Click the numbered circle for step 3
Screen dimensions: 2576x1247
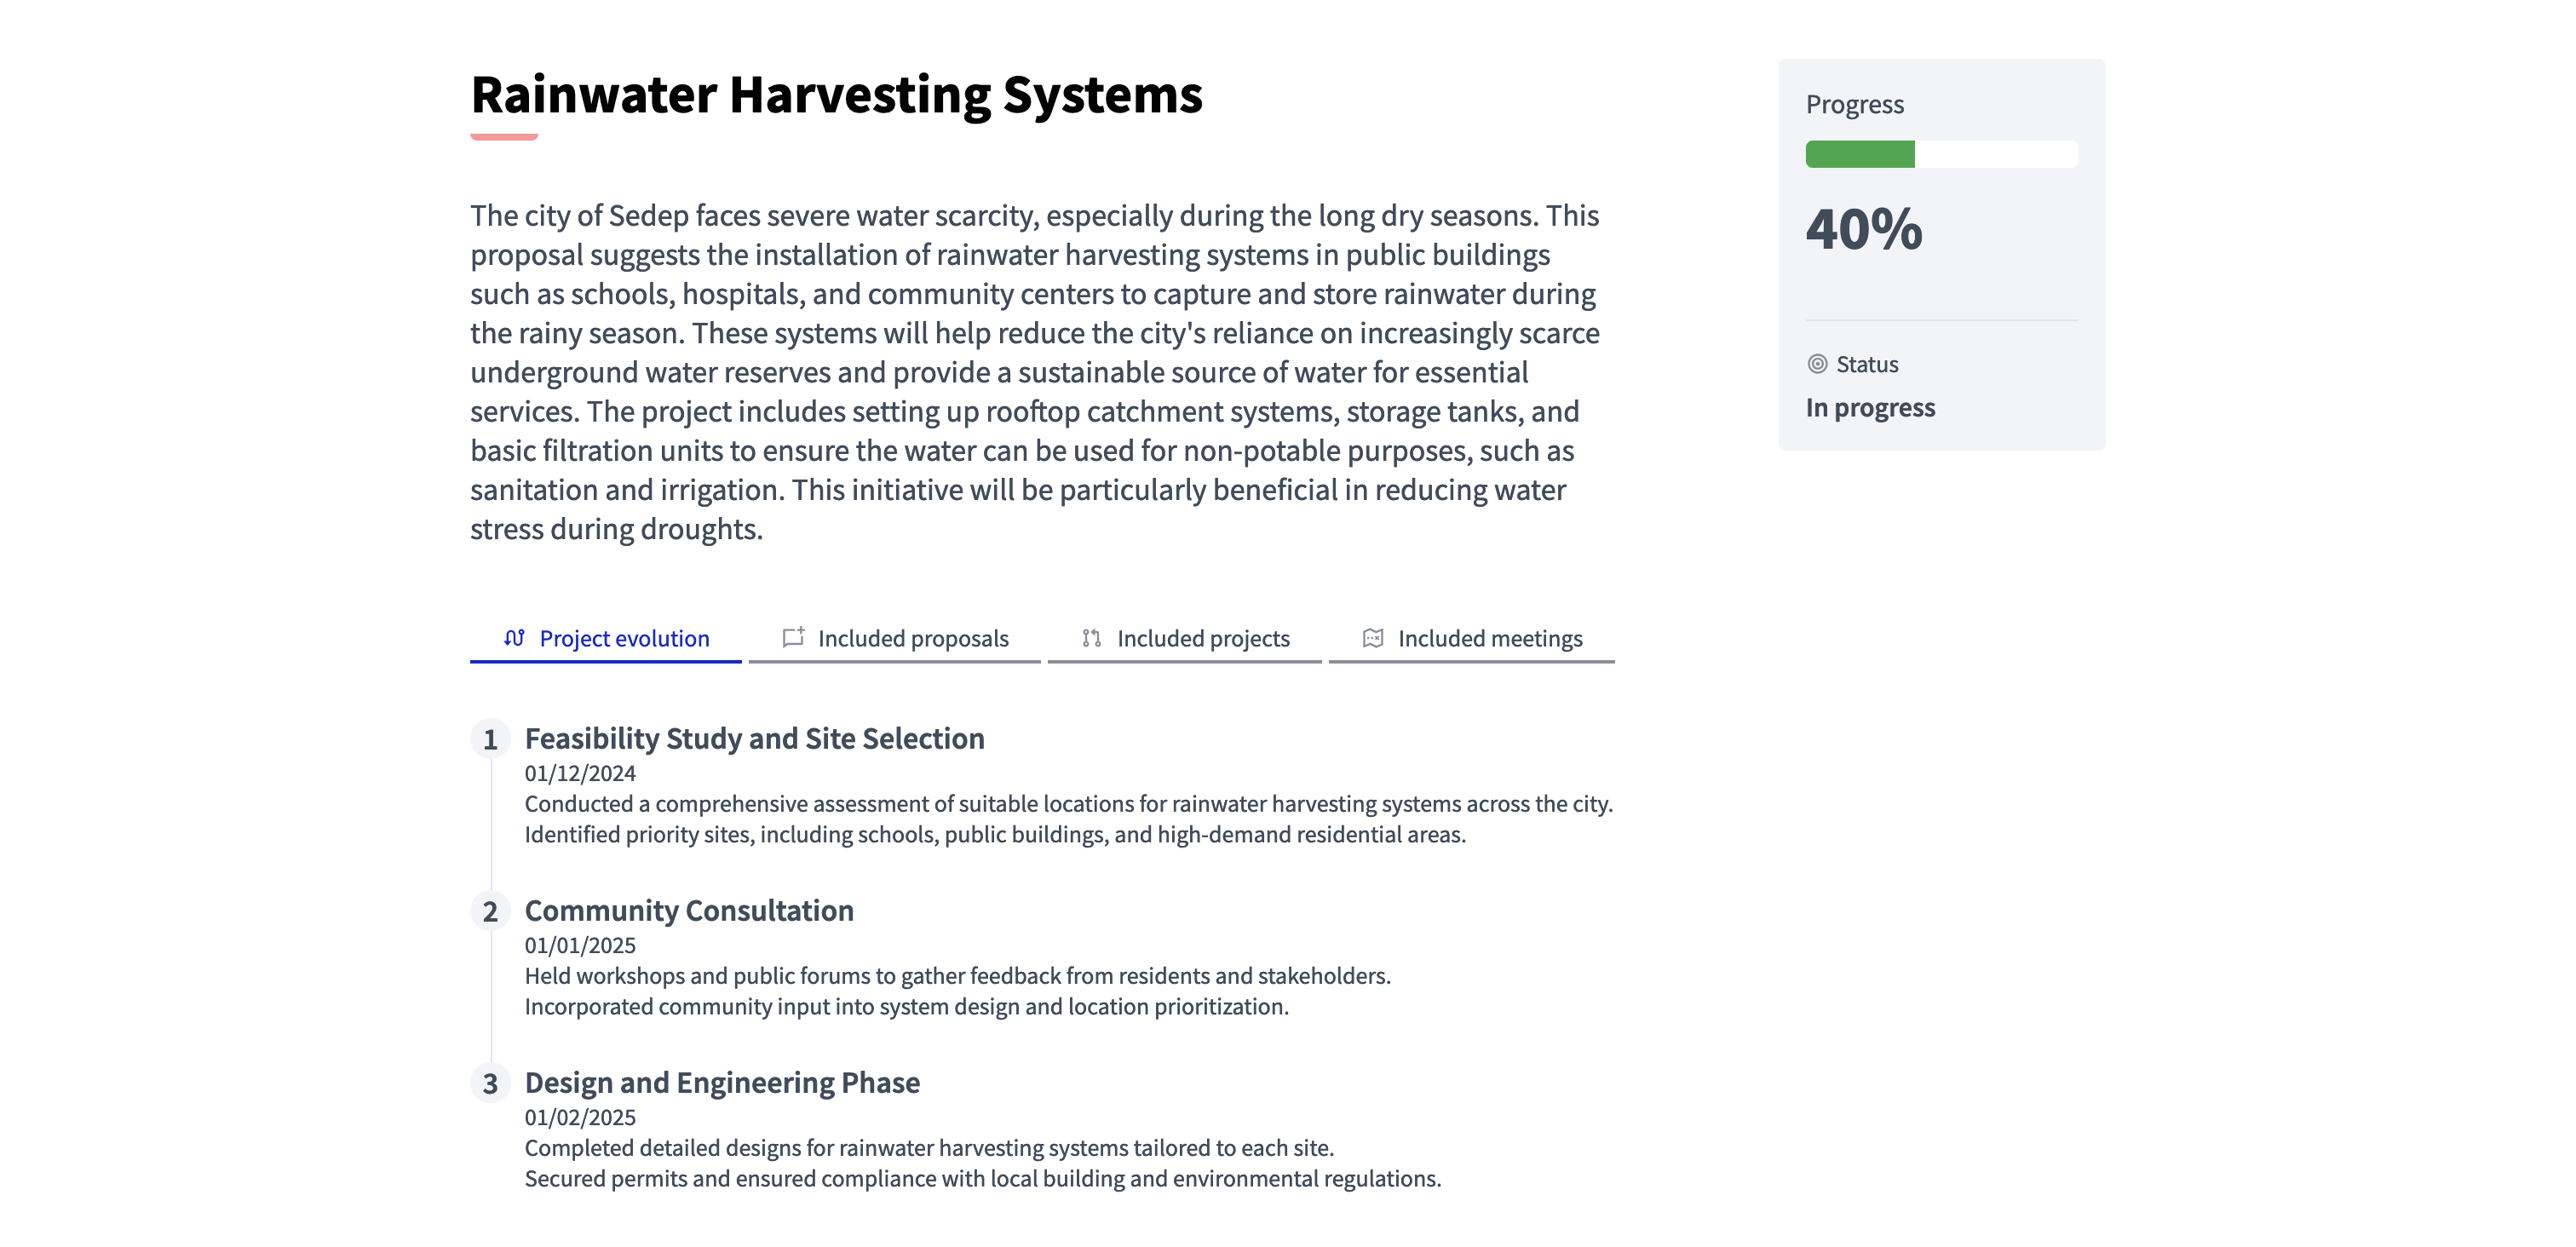point(490,1084)
